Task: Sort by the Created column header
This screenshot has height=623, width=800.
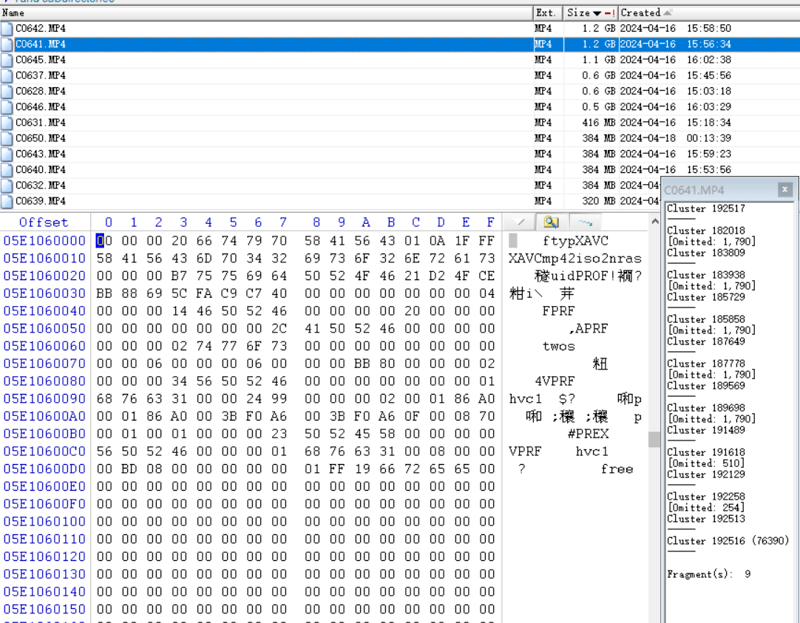Action: [x=709, y=13]
